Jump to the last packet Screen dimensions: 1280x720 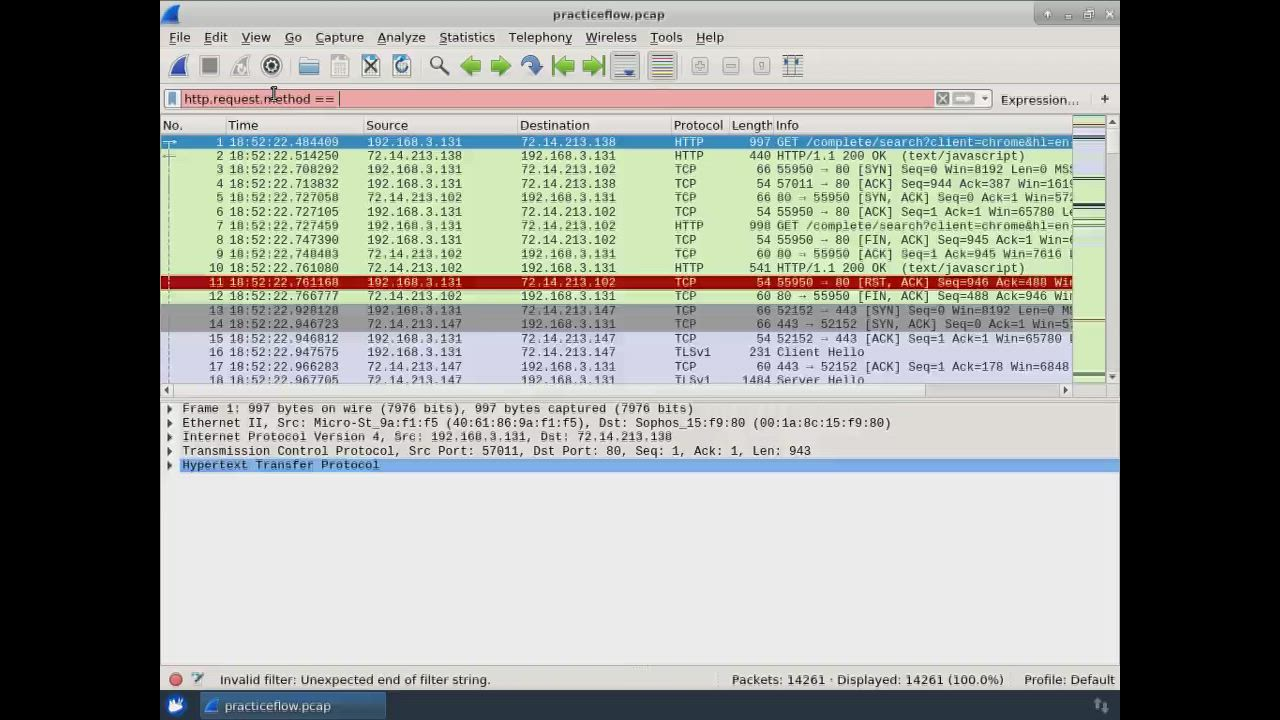(x=594, y=66)
